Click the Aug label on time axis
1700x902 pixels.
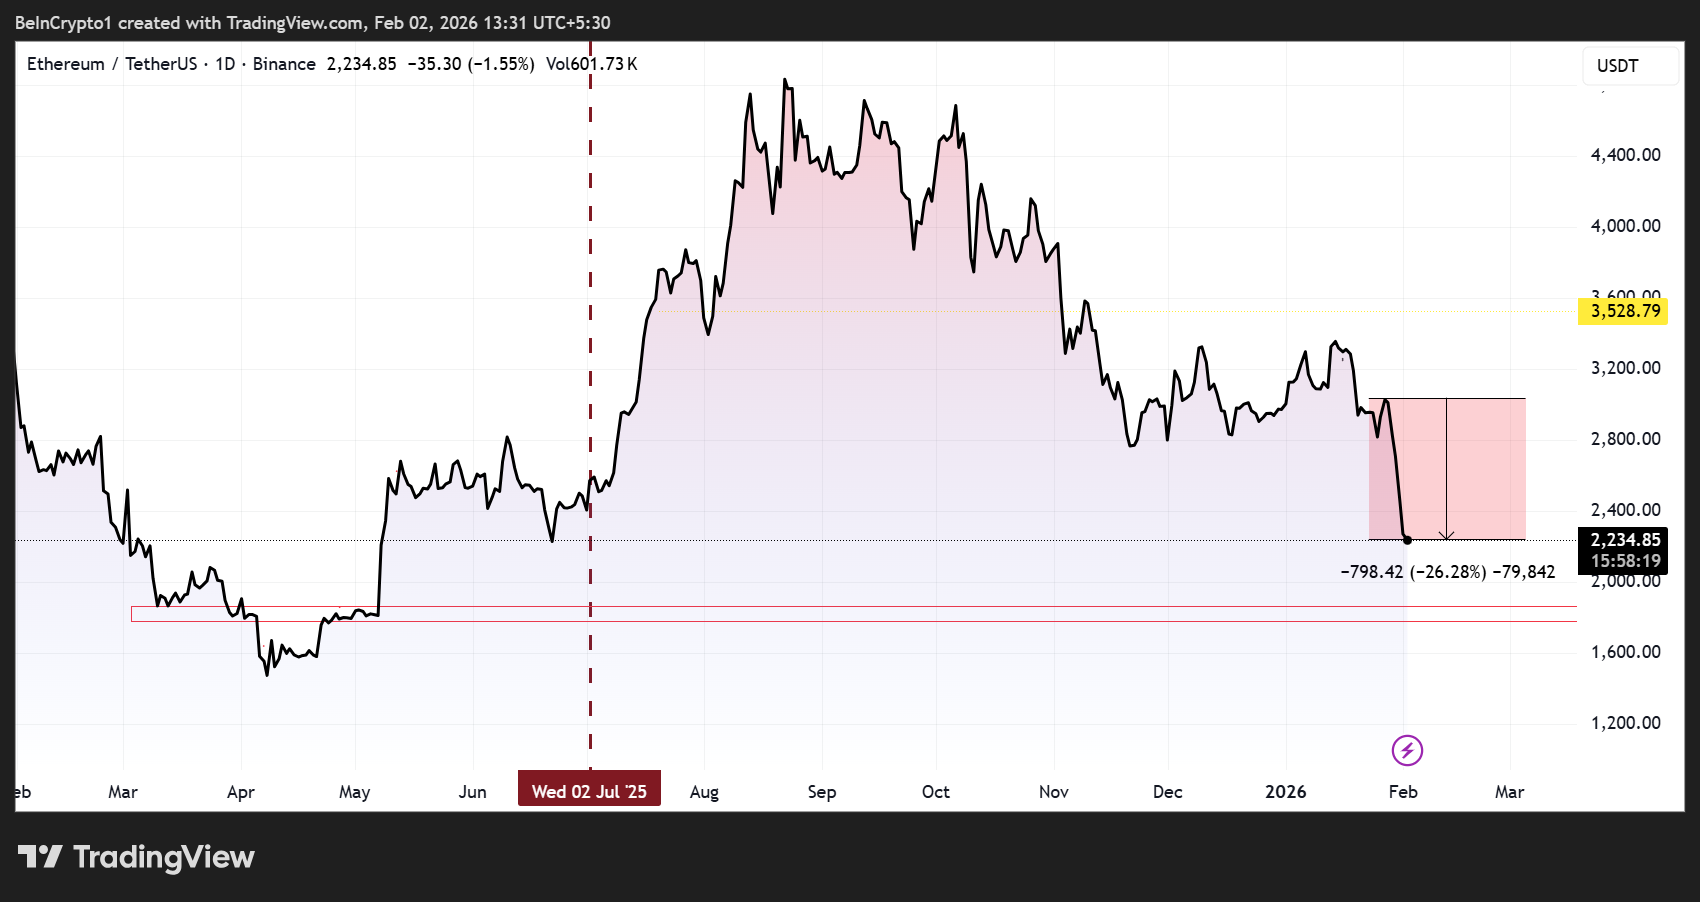(704, 792)
